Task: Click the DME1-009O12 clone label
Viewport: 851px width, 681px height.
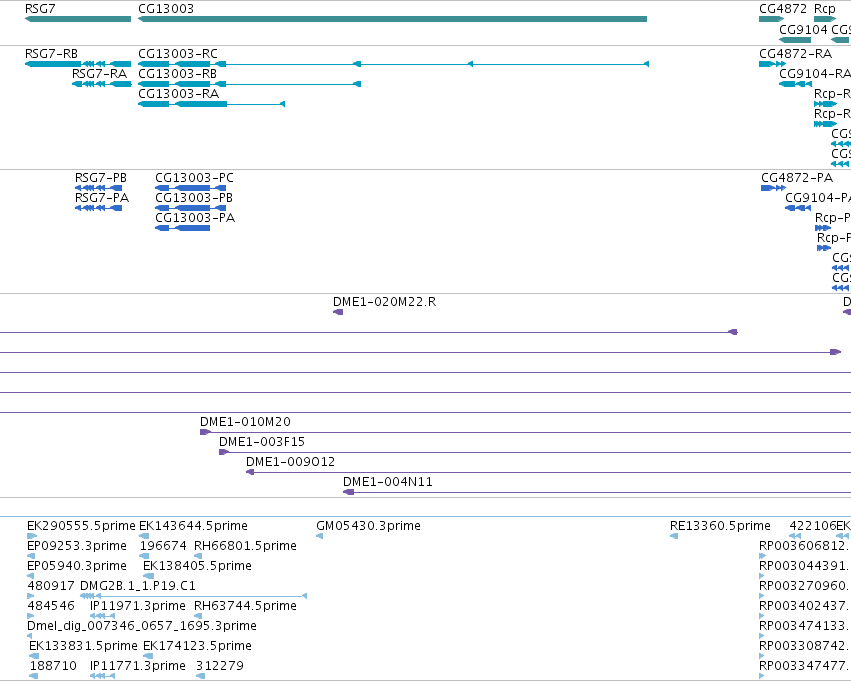Action: (290, 462)
